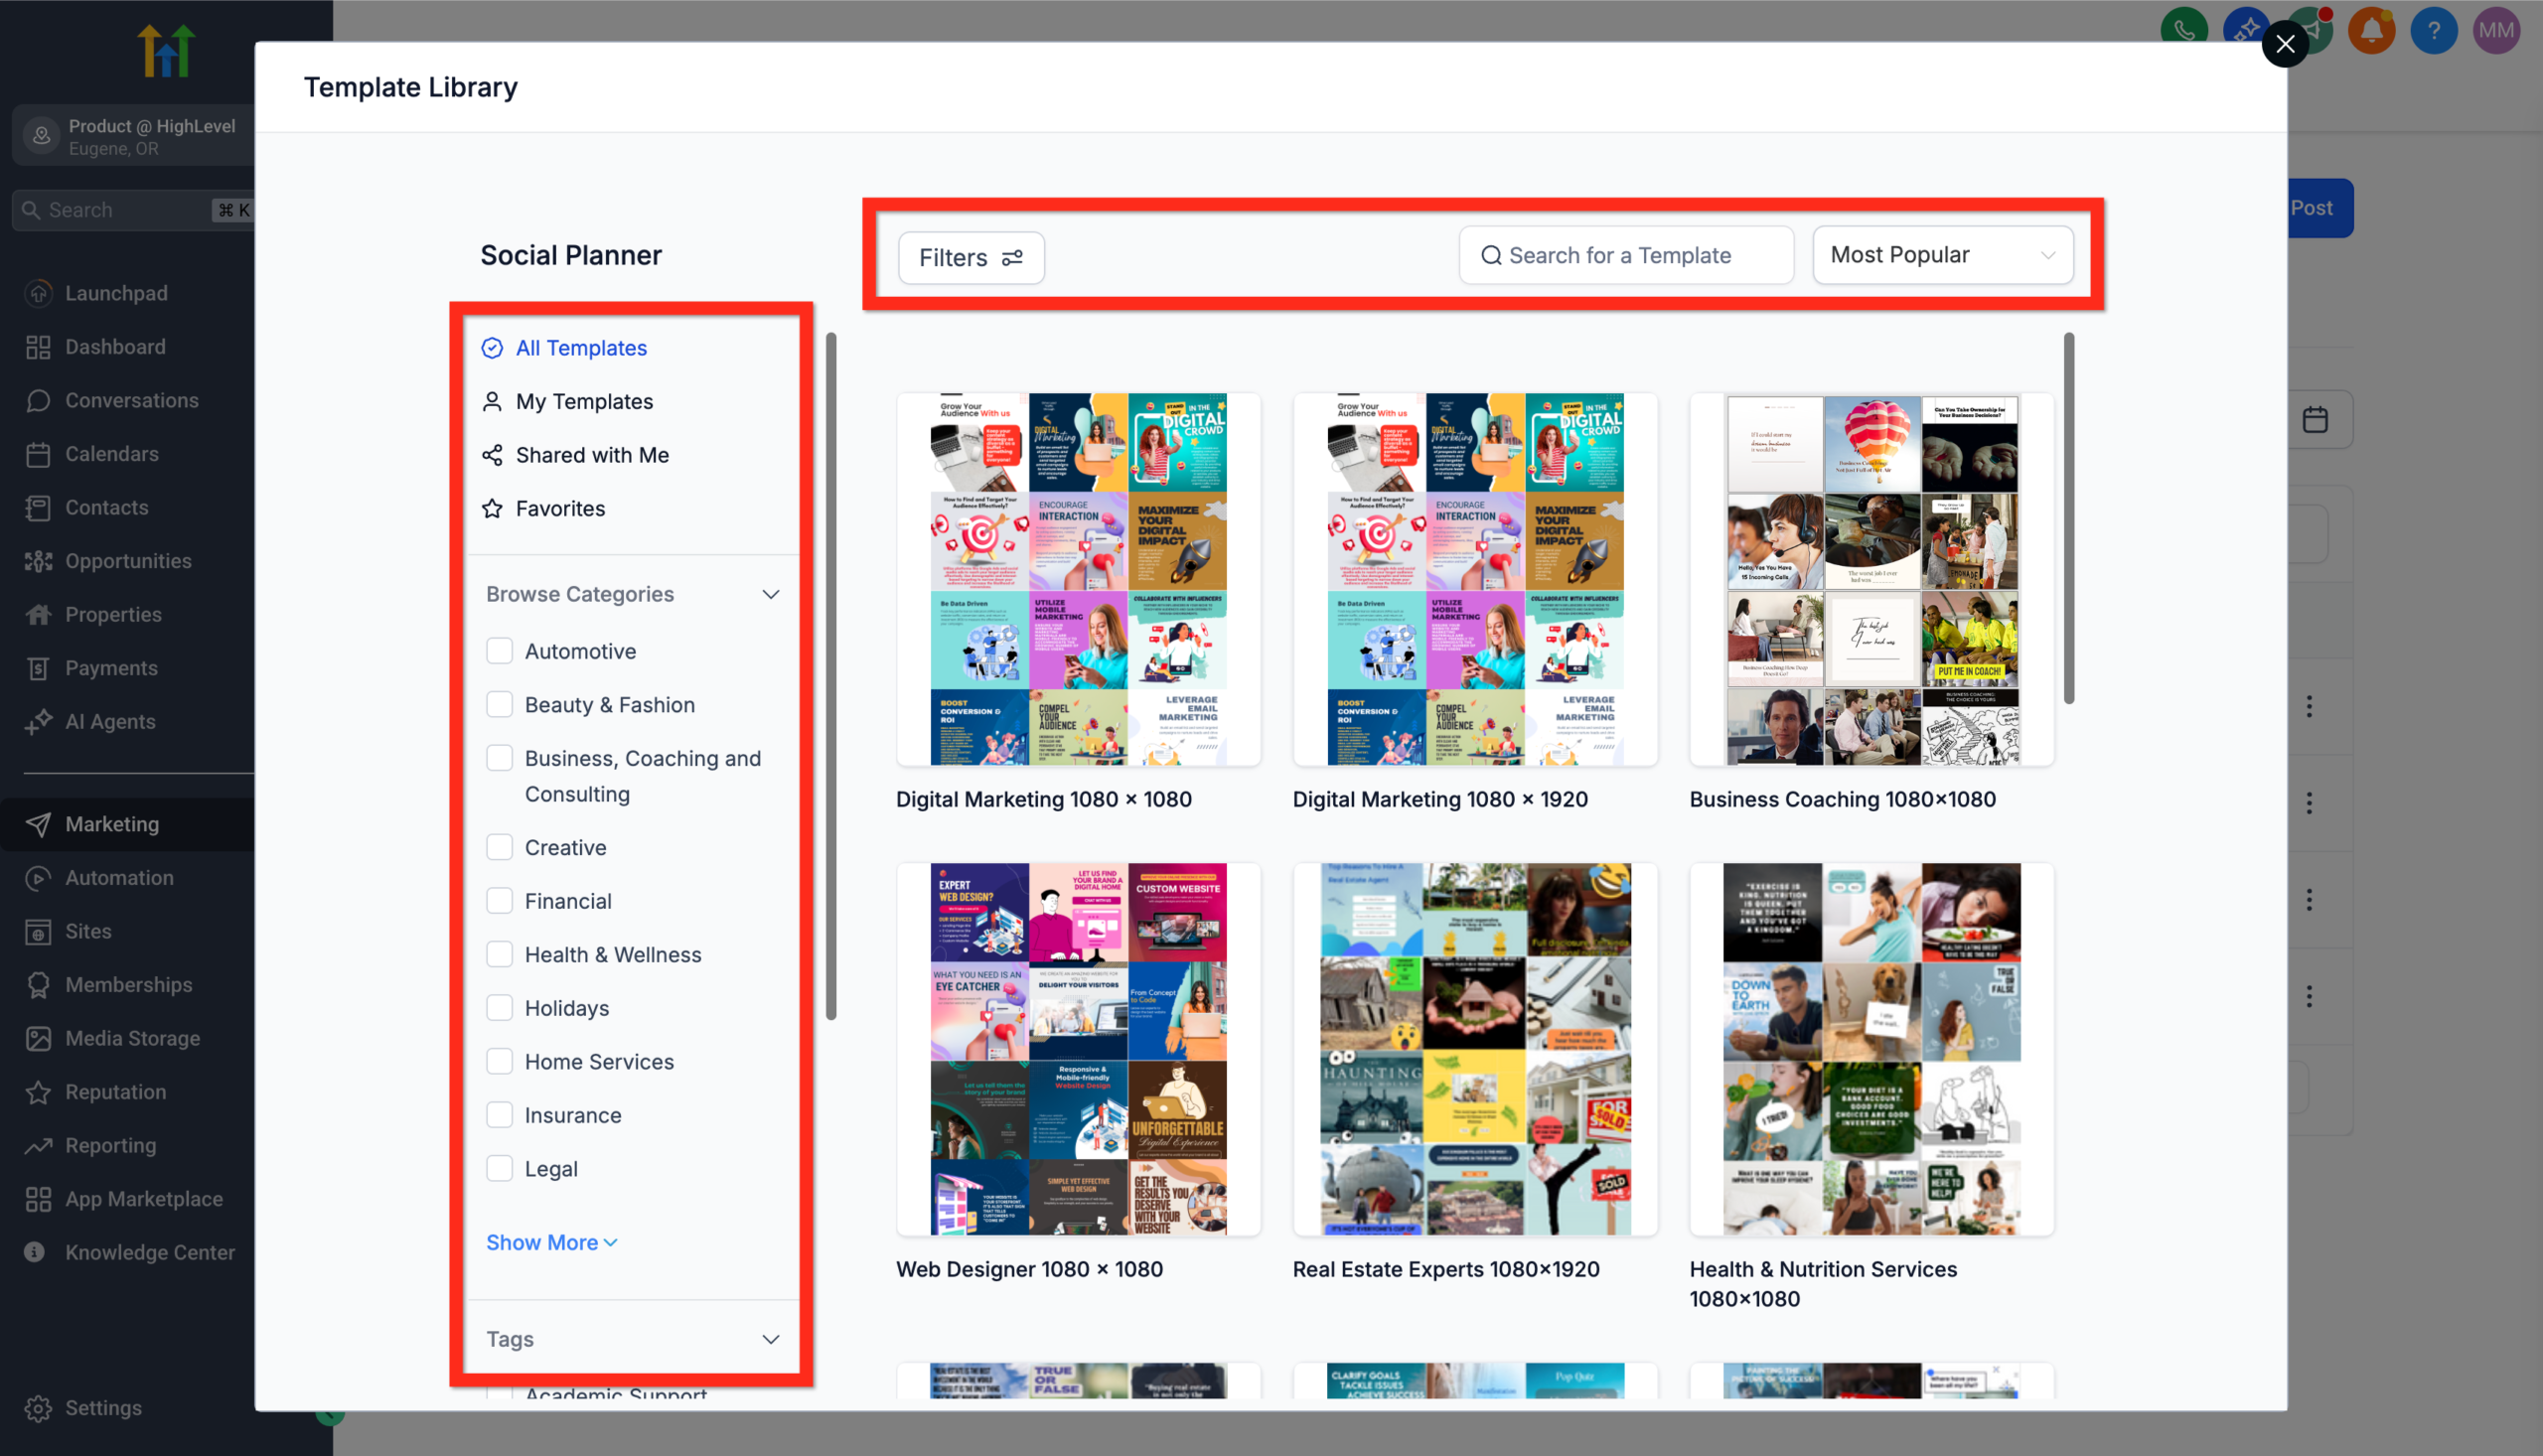The height and width of the screenshot is (1456, 2543).
Task: Expand the Tags section
Action: click(770, 1338)
